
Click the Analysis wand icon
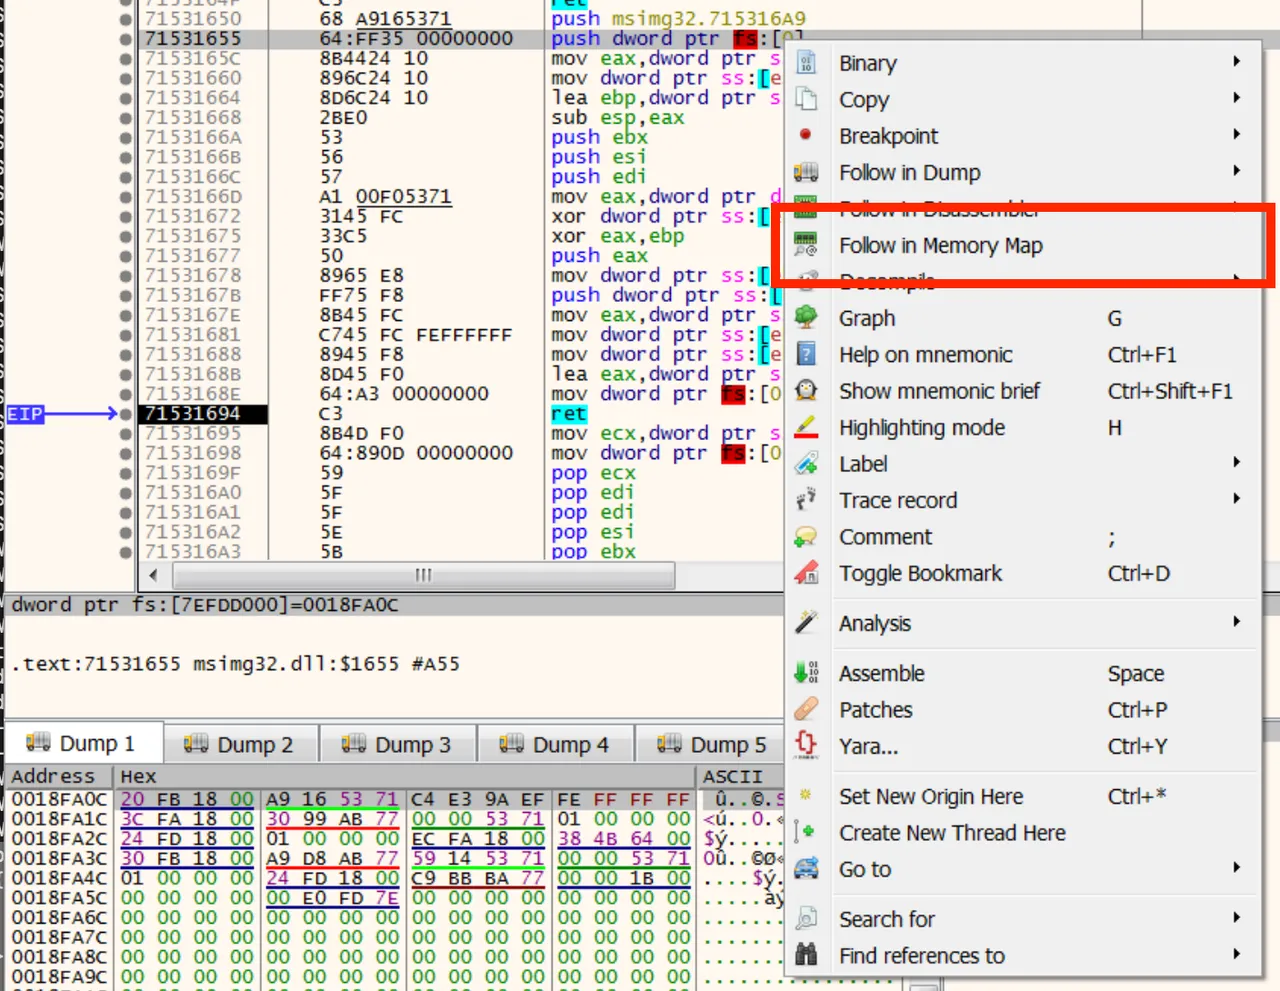pos(806,623)
